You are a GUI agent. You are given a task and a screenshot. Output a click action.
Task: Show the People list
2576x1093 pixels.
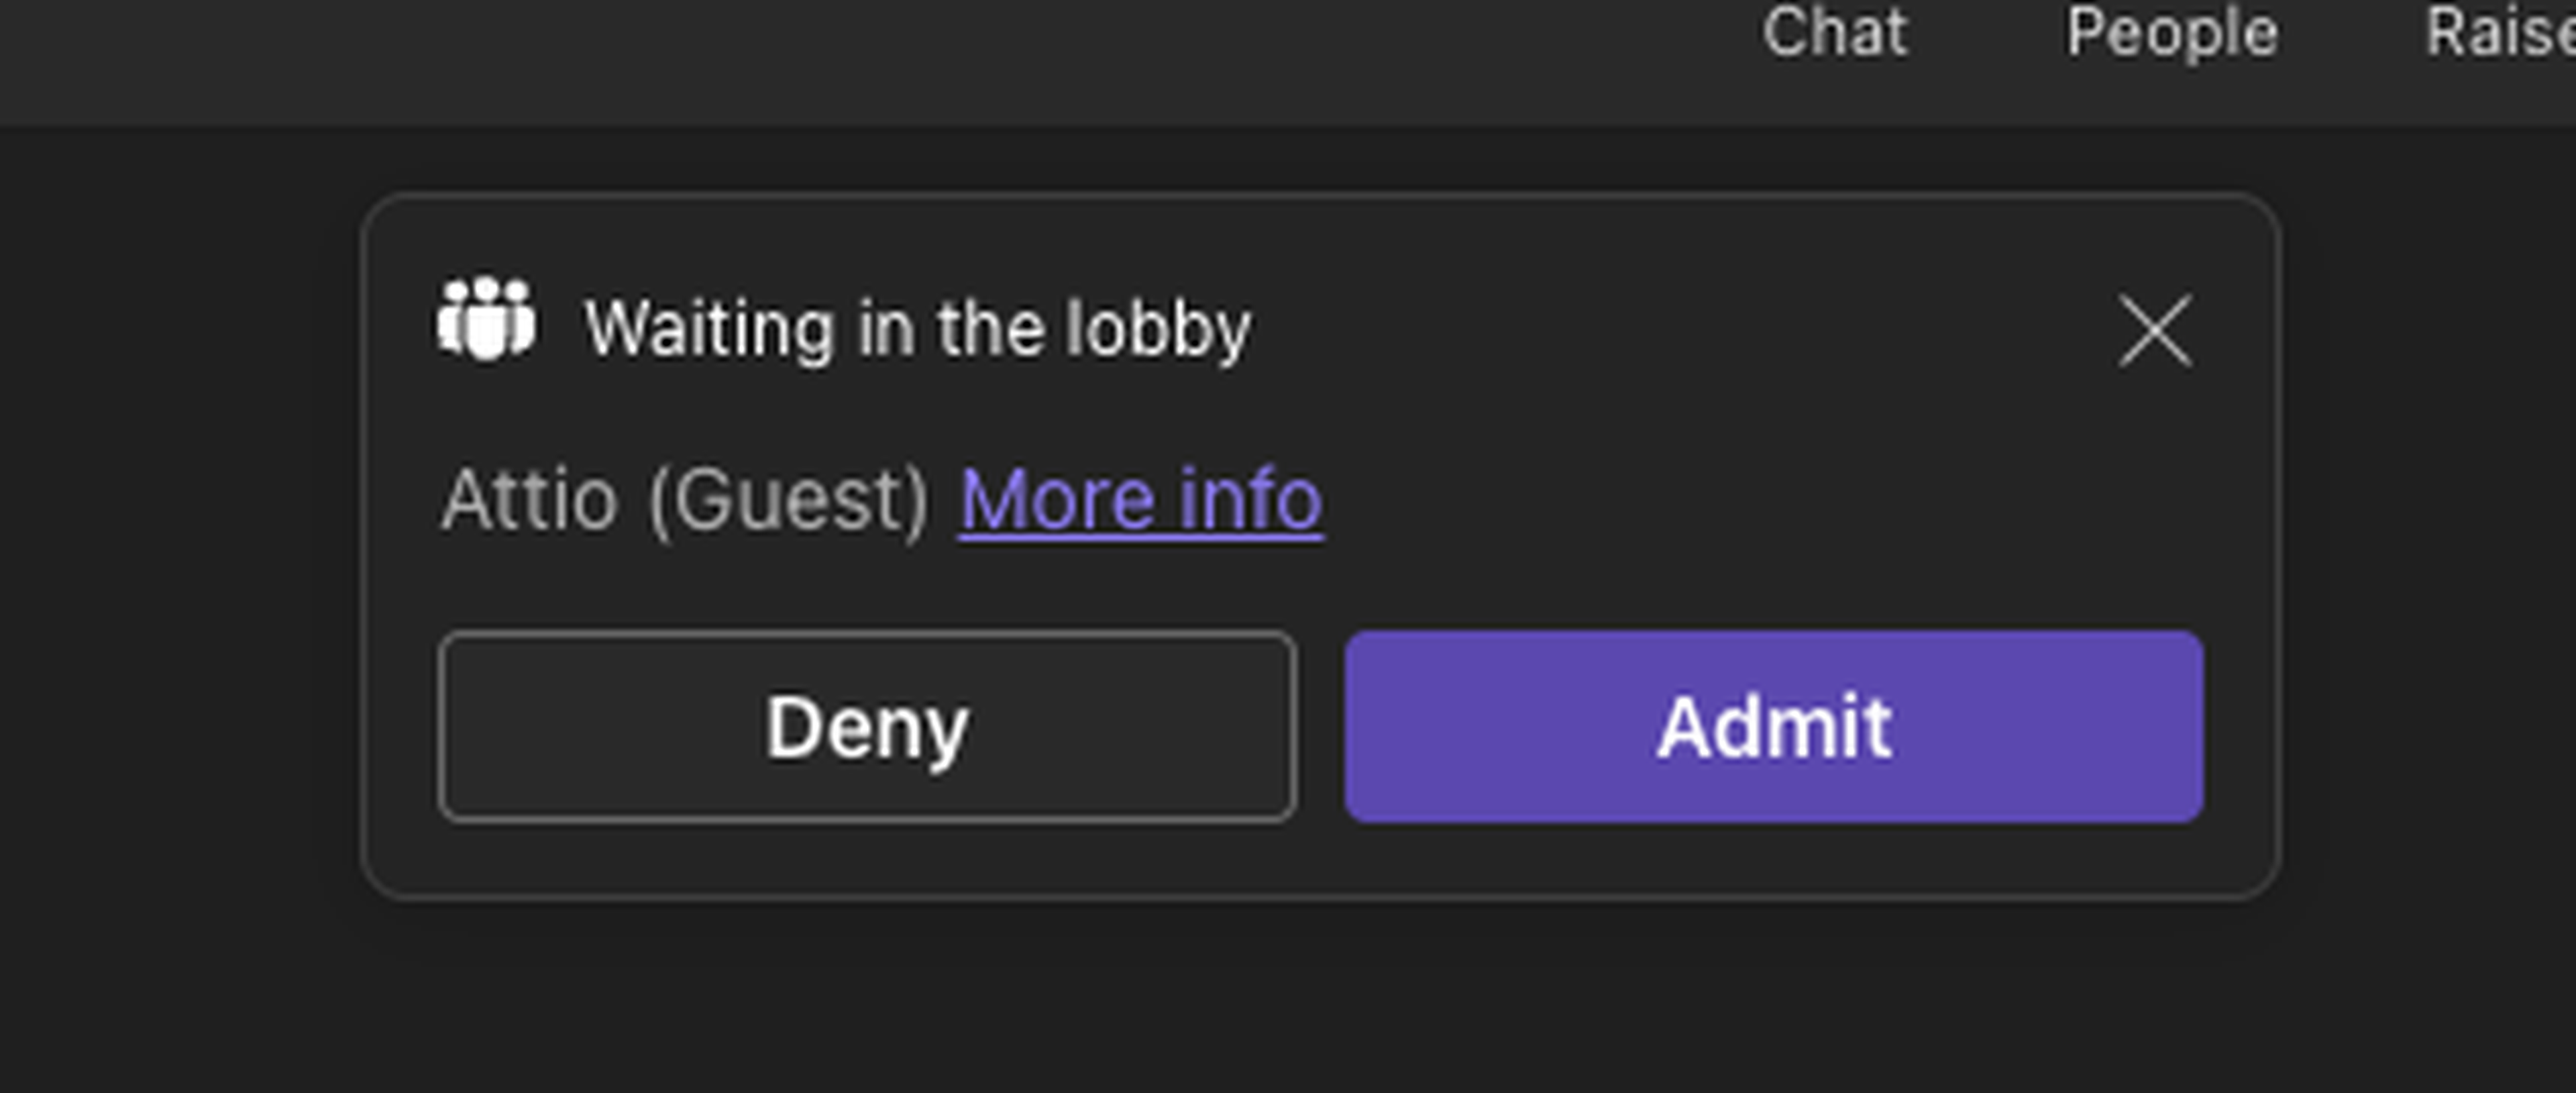2172,33
